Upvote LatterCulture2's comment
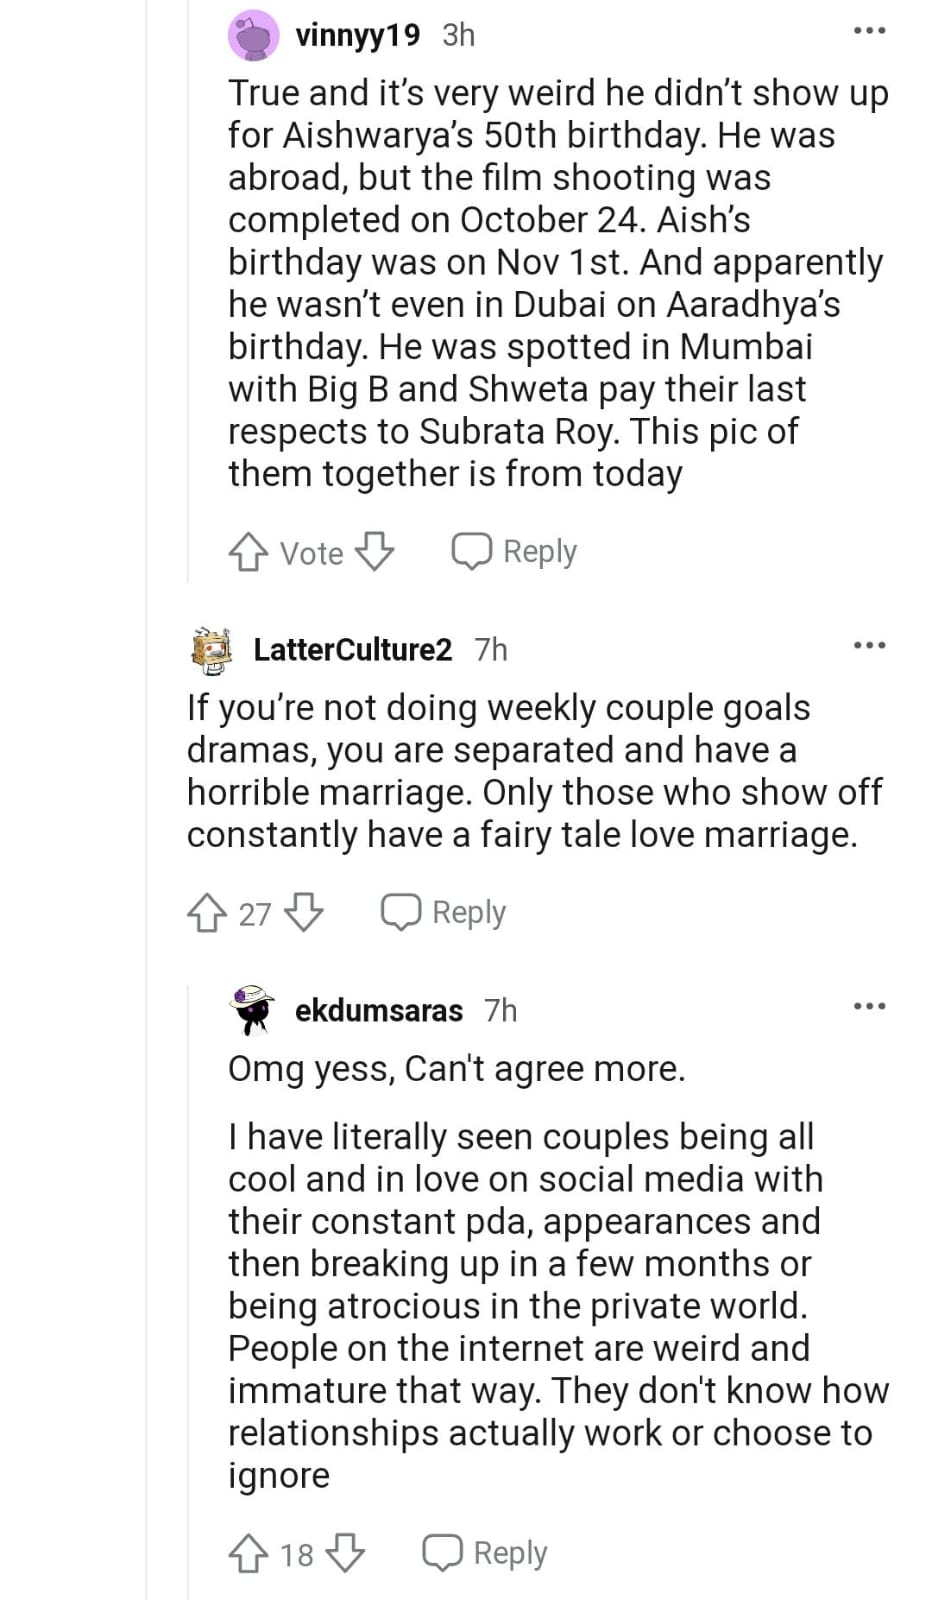 click(206, 913)
